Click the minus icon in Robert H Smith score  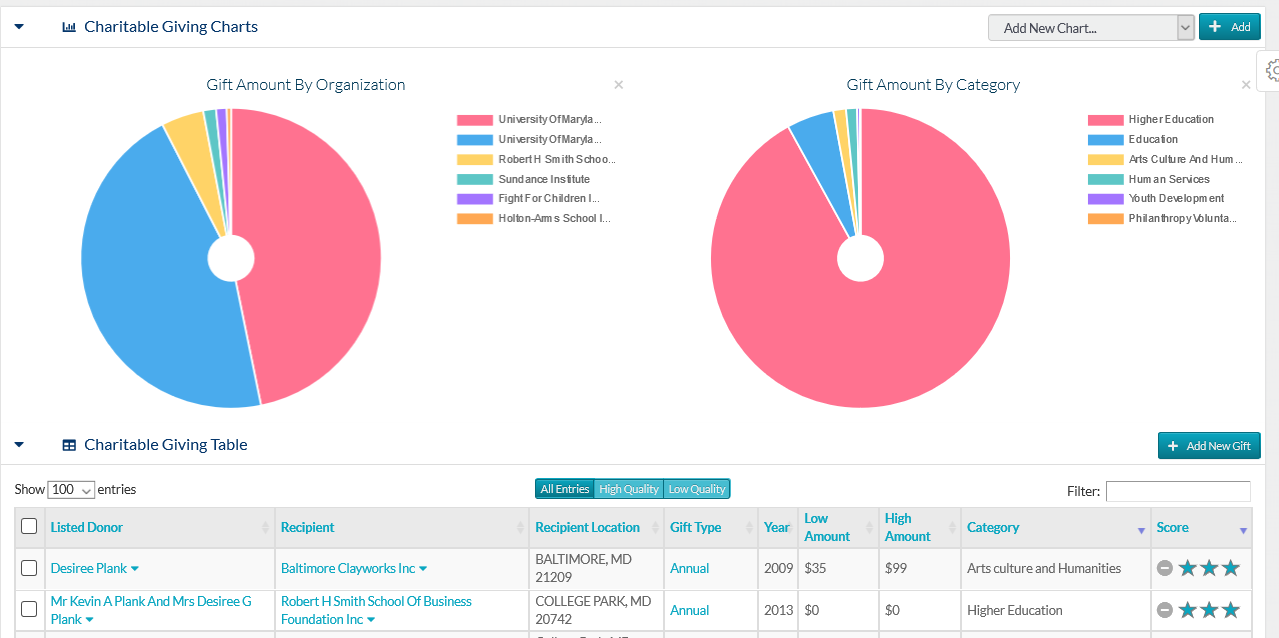(x=1164, y=610)
